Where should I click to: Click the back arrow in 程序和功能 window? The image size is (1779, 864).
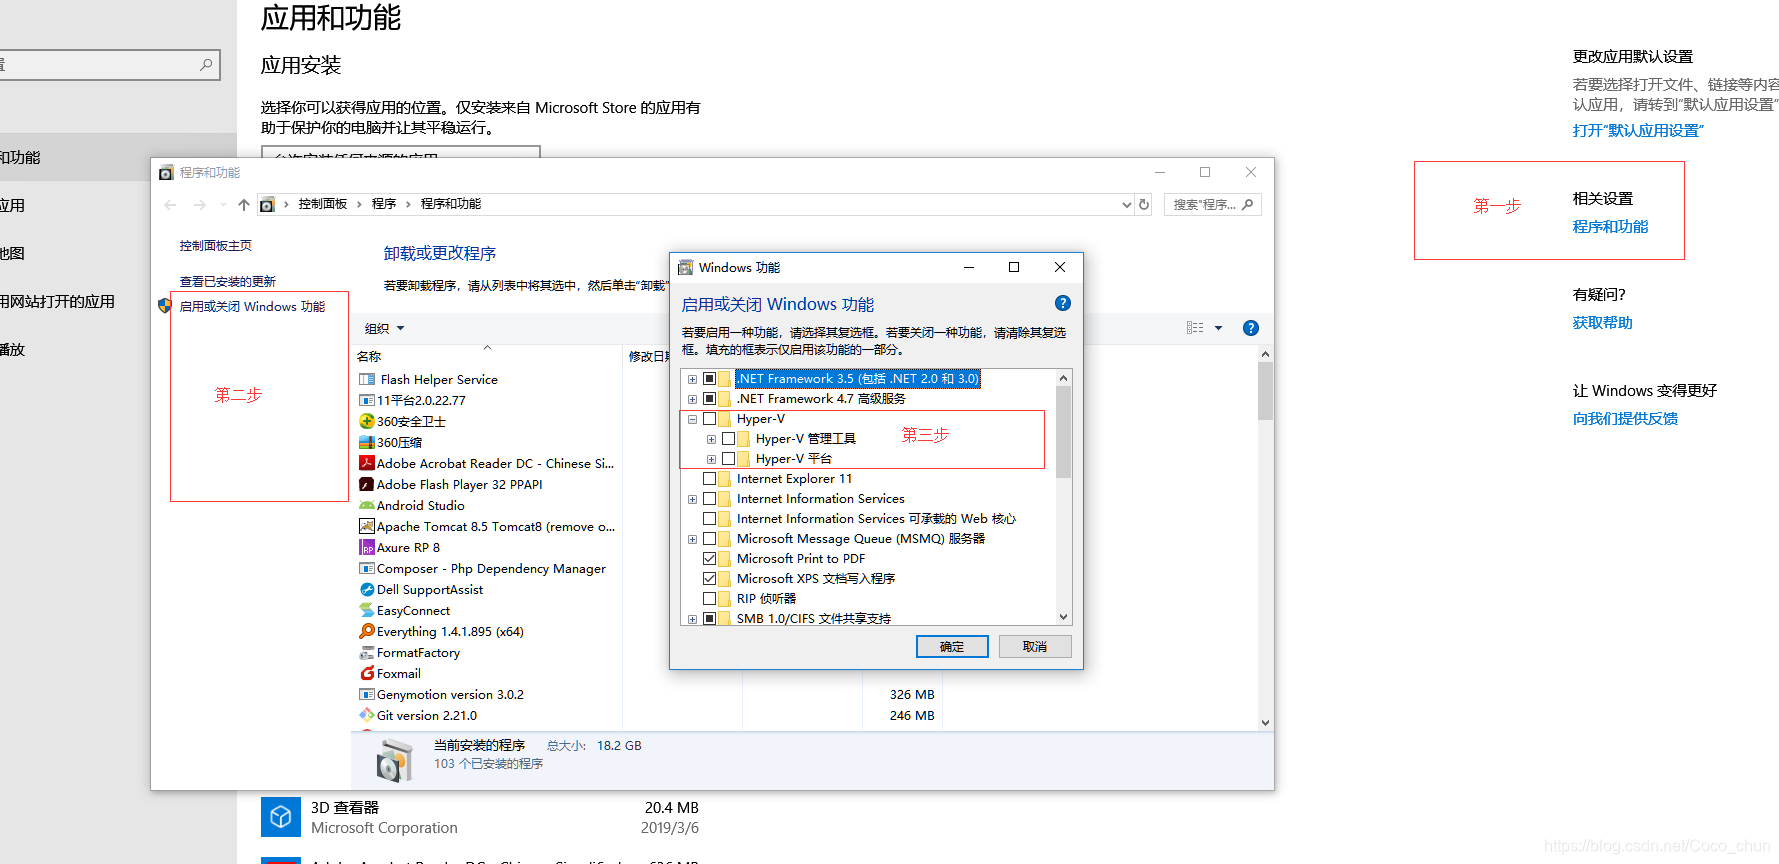170,204
